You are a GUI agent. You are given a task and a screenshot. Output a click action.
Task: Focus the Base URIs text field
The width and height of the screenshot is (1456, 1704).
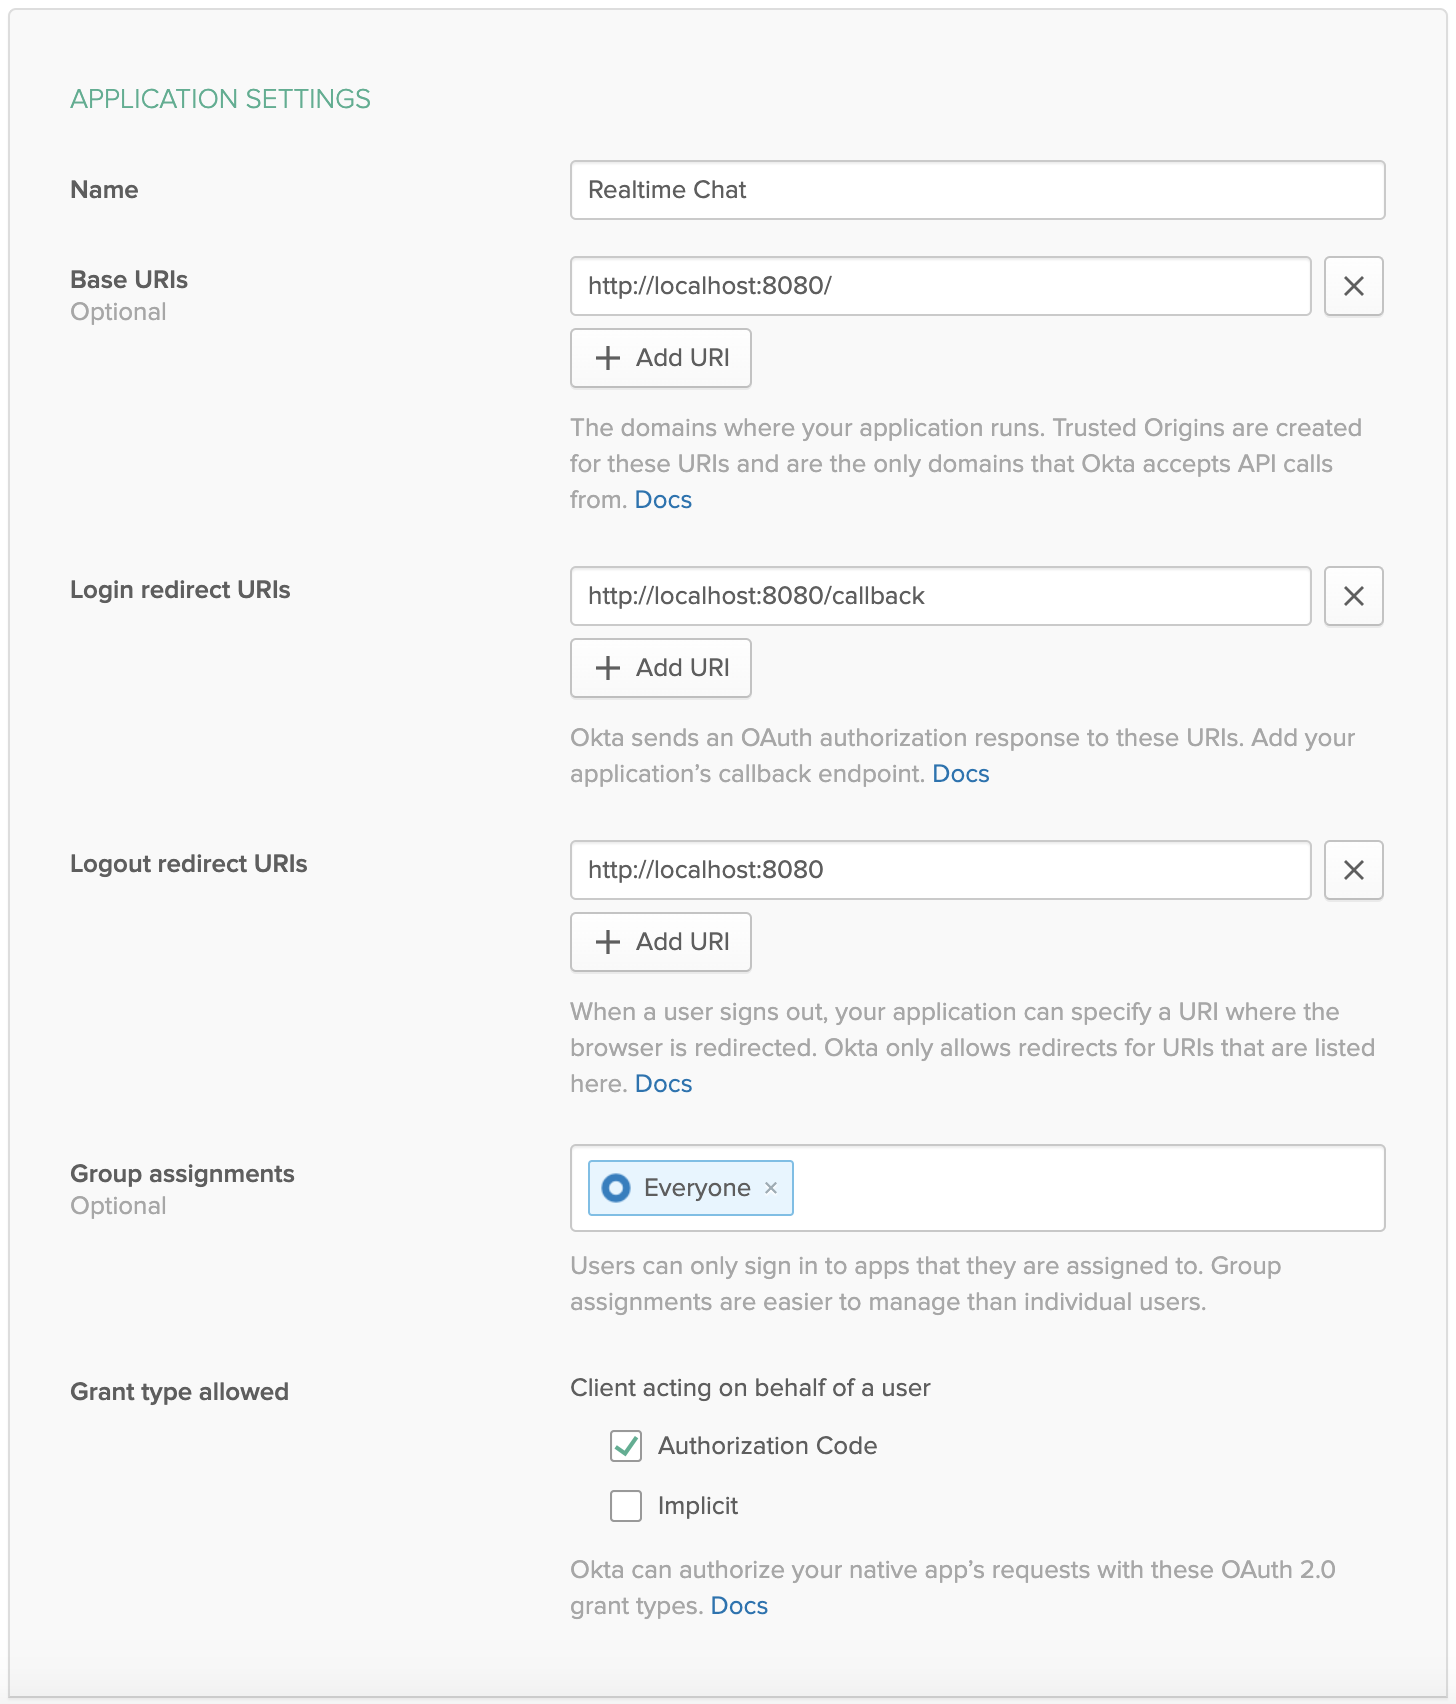(940, 286)
